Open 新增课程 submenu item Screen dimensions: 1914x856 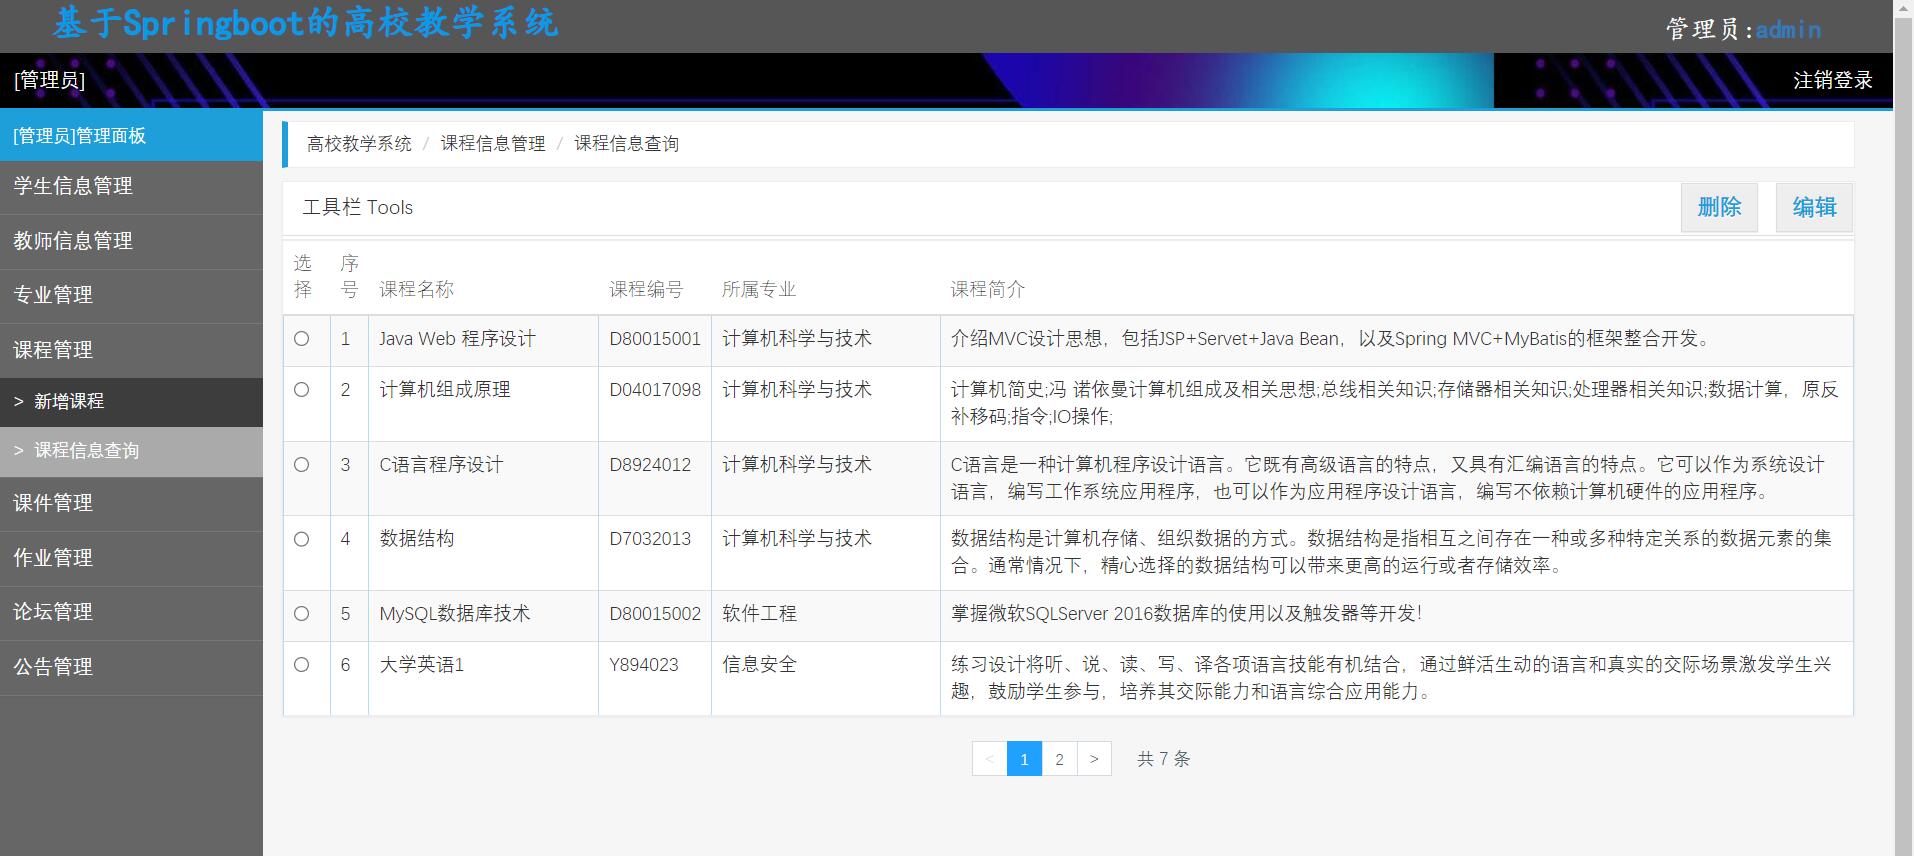[131, 402]
